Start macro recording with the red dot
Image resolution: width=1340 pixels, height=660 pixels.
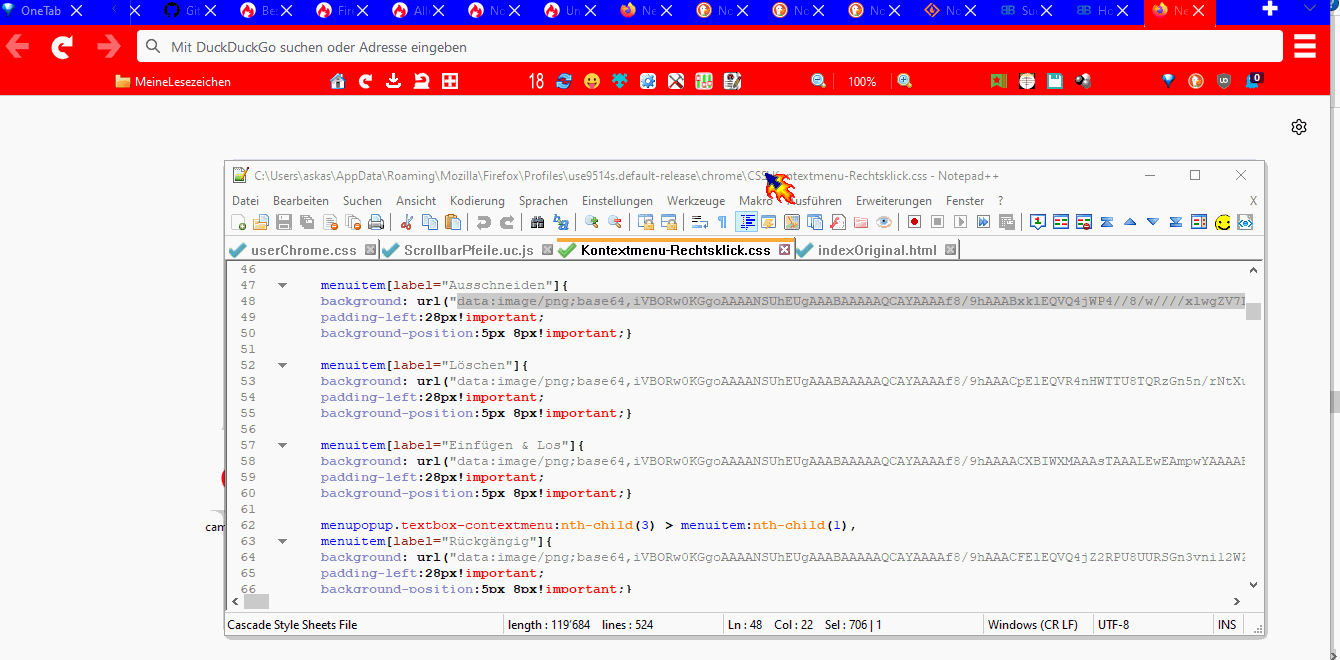pos(914,222)
